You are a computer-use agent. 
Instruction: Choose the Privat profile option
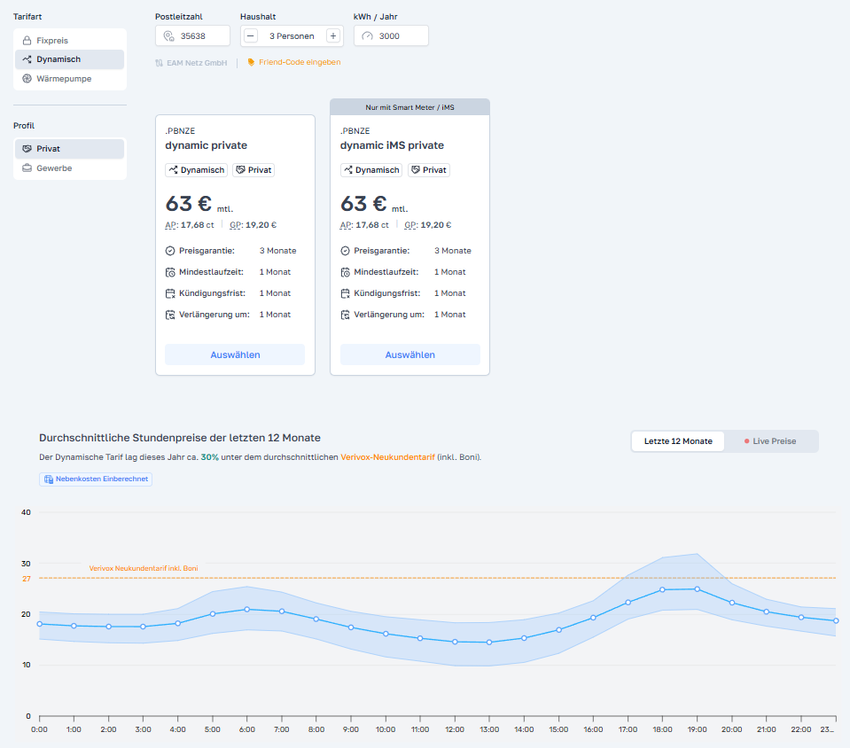[x=70, y=149]
